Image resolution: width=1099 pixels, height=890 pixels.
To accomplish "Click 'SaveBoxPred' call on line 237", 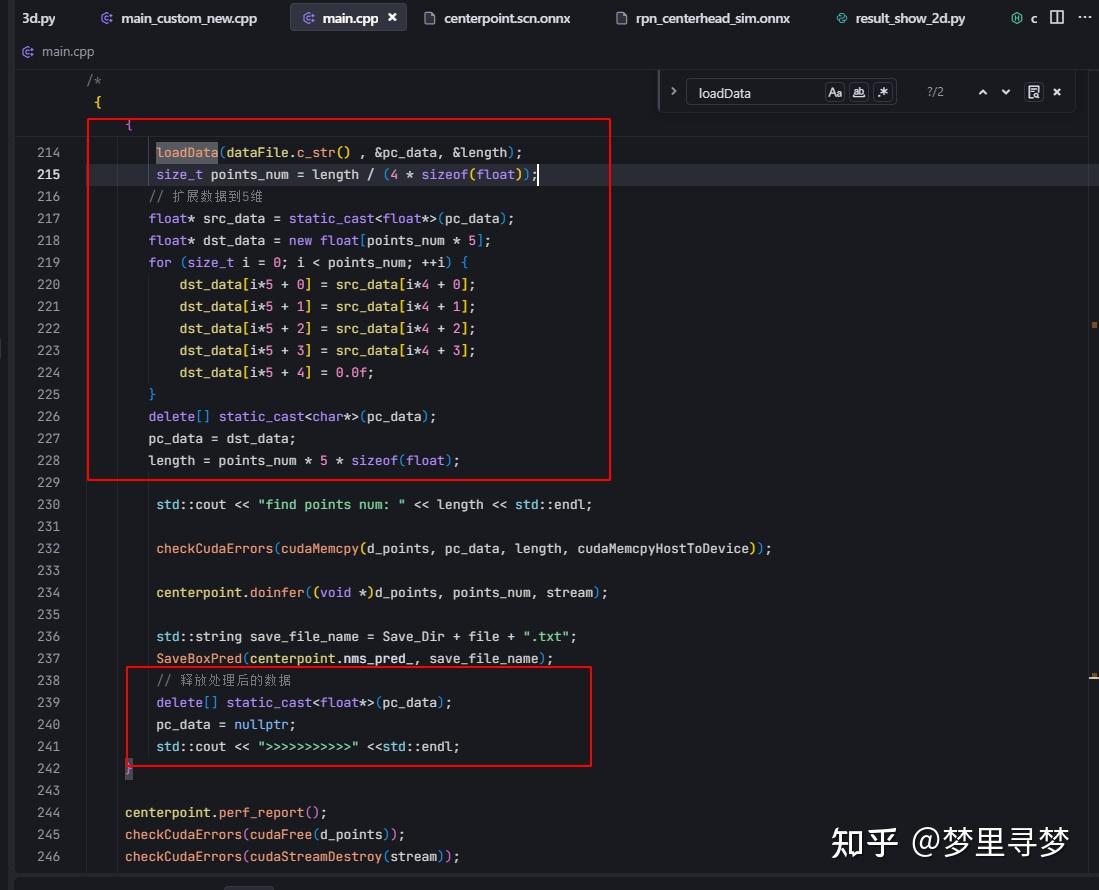I will coord(199,659).
